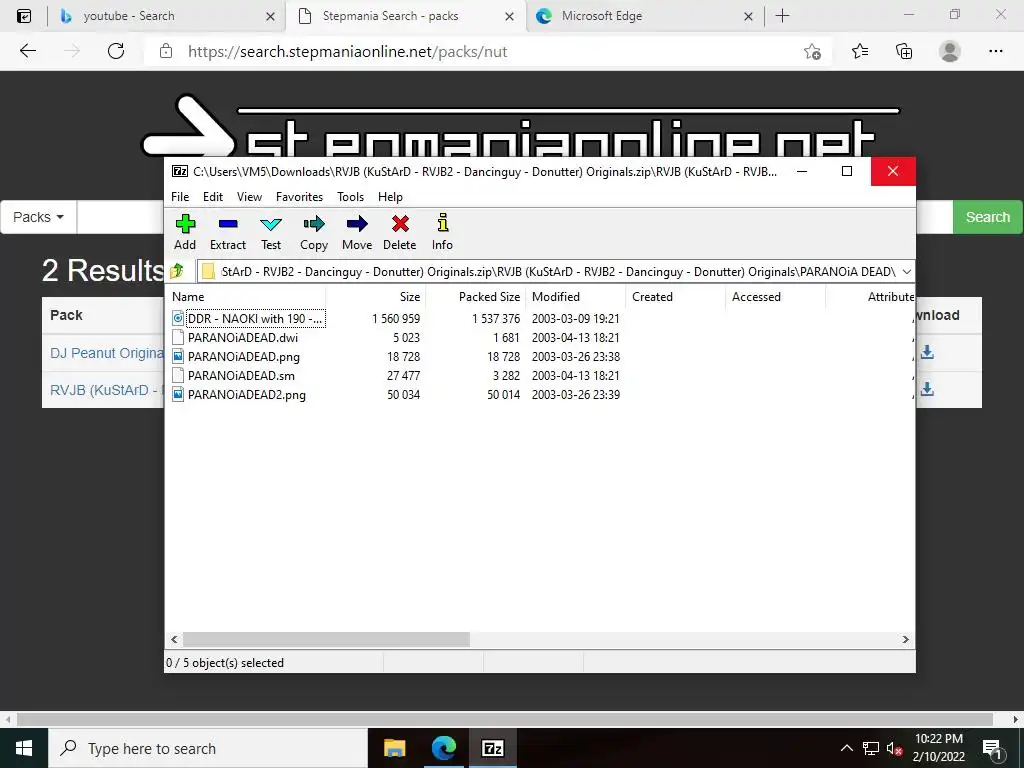Run the Test archive tool
1024x768 pixels.
pos(270,232)
